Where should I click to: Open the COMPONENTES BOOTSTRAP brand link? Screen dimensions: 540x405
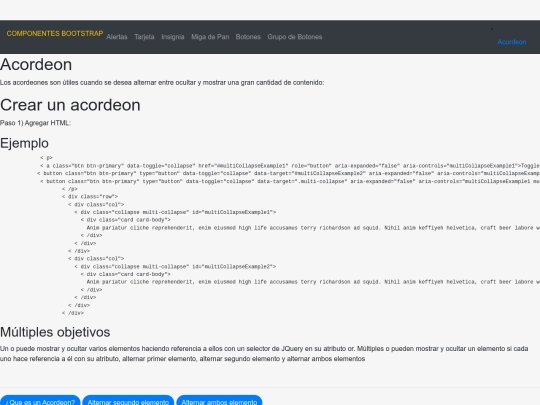pos(55,33)
